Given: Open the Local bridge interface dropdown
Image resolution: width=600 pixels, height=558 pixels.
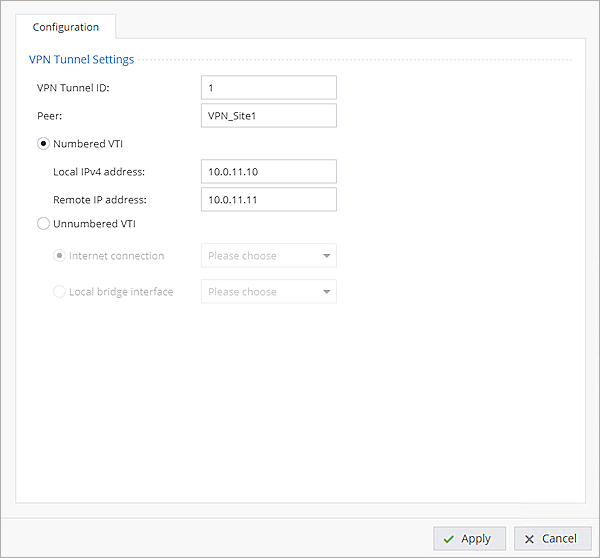Looking at the screenshot, I should click(x=268, y=292).
